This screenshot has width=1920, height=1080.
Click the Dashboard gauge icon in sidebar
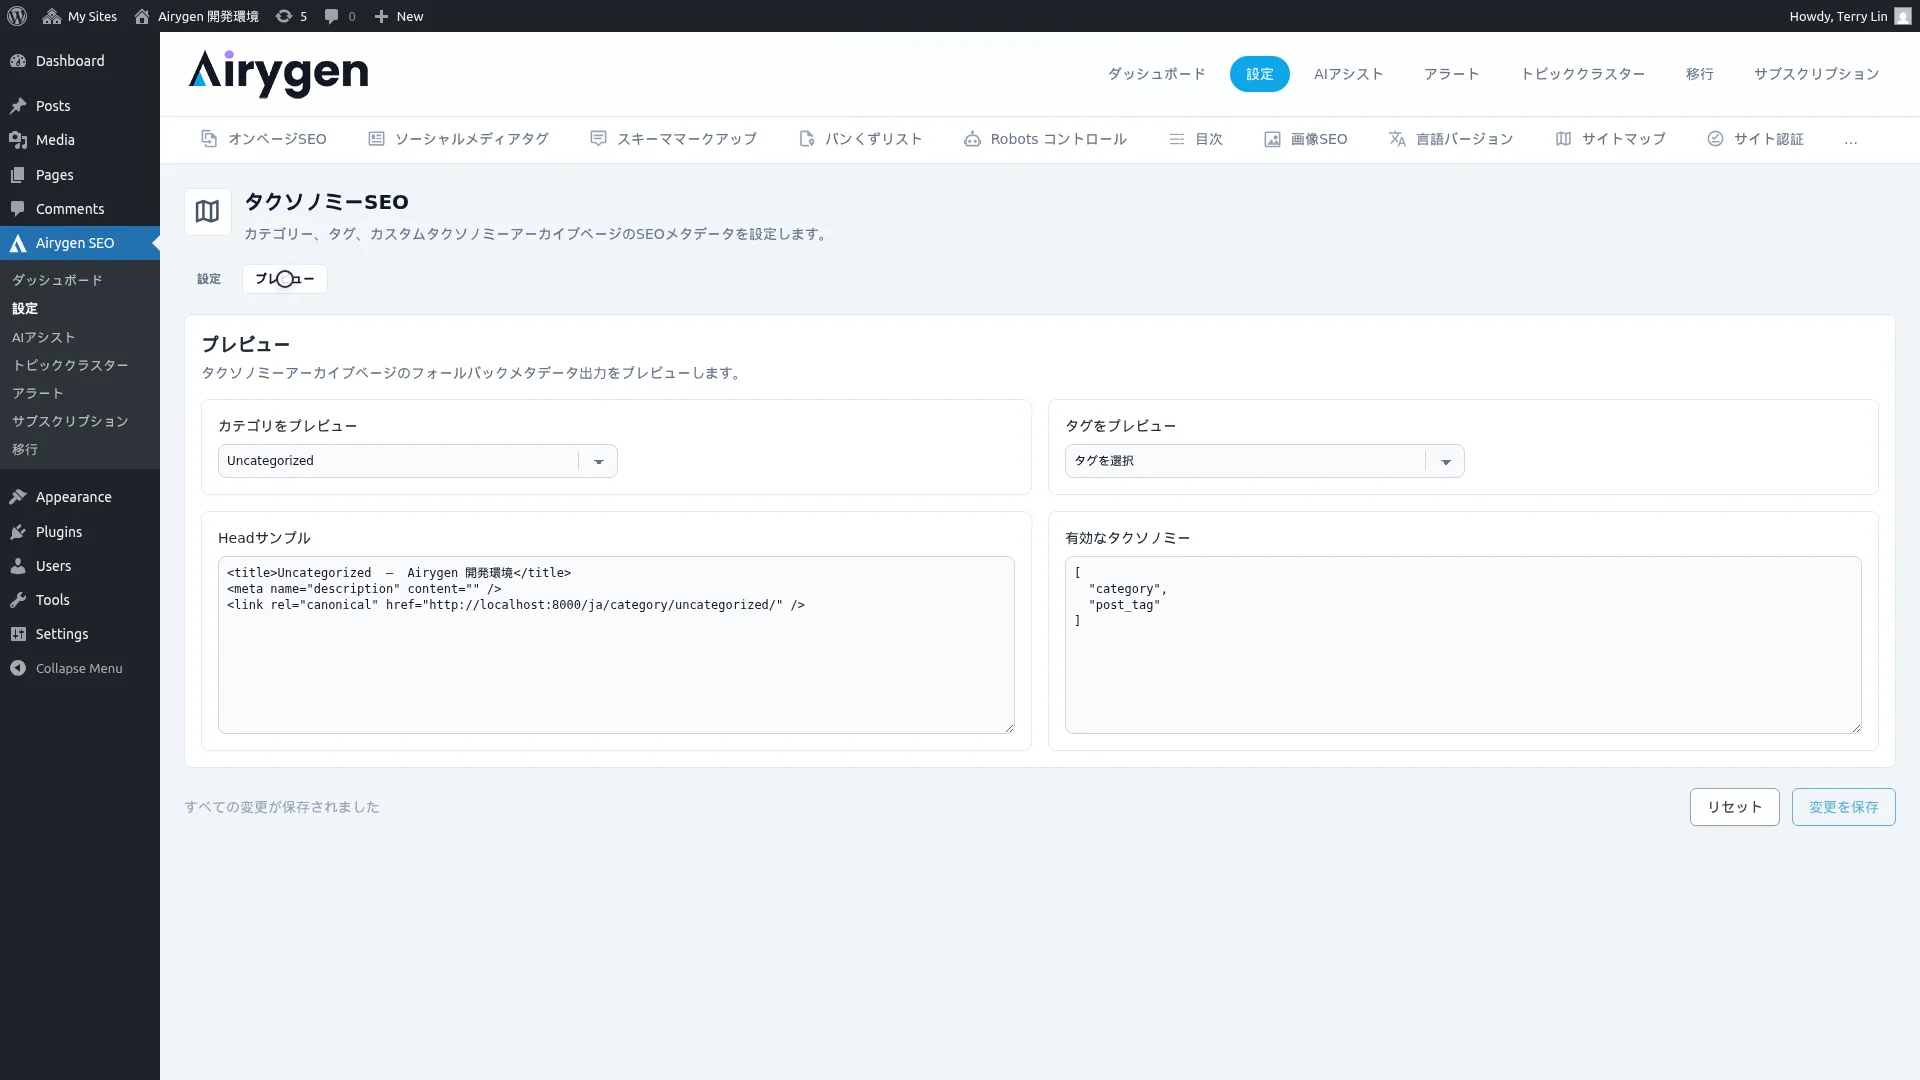[18, 61]
